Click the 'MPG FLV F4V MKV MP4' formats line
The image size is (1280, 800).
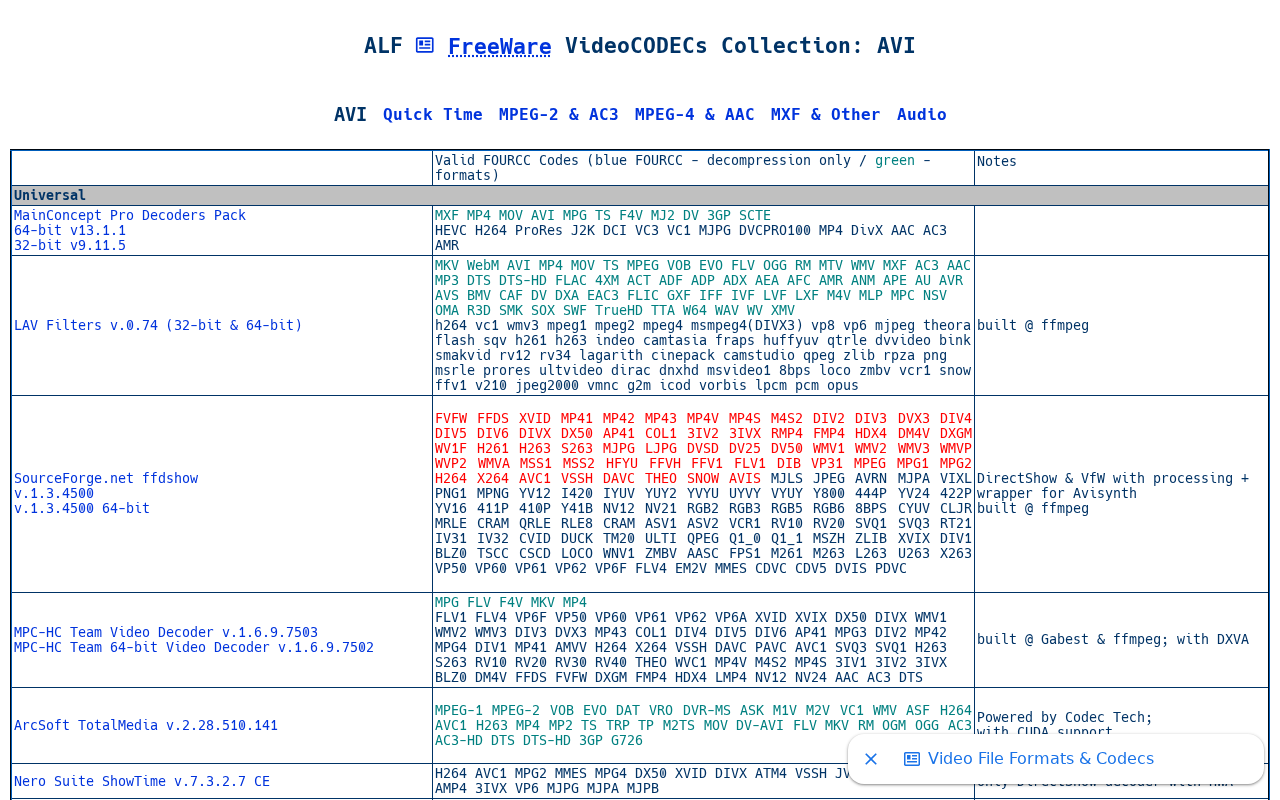tap(511, 602)
